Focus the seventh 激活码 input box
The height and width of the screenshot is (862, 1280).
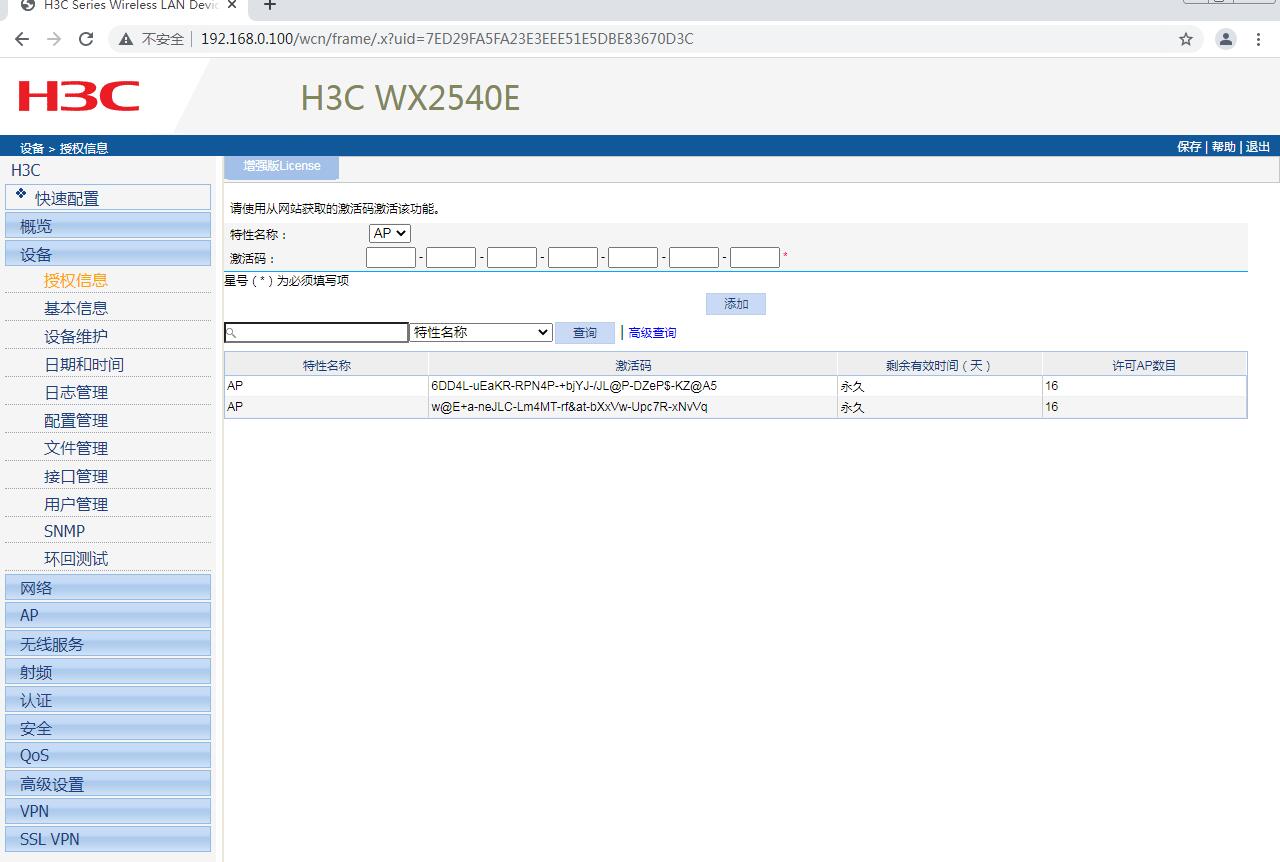point(755,258)
